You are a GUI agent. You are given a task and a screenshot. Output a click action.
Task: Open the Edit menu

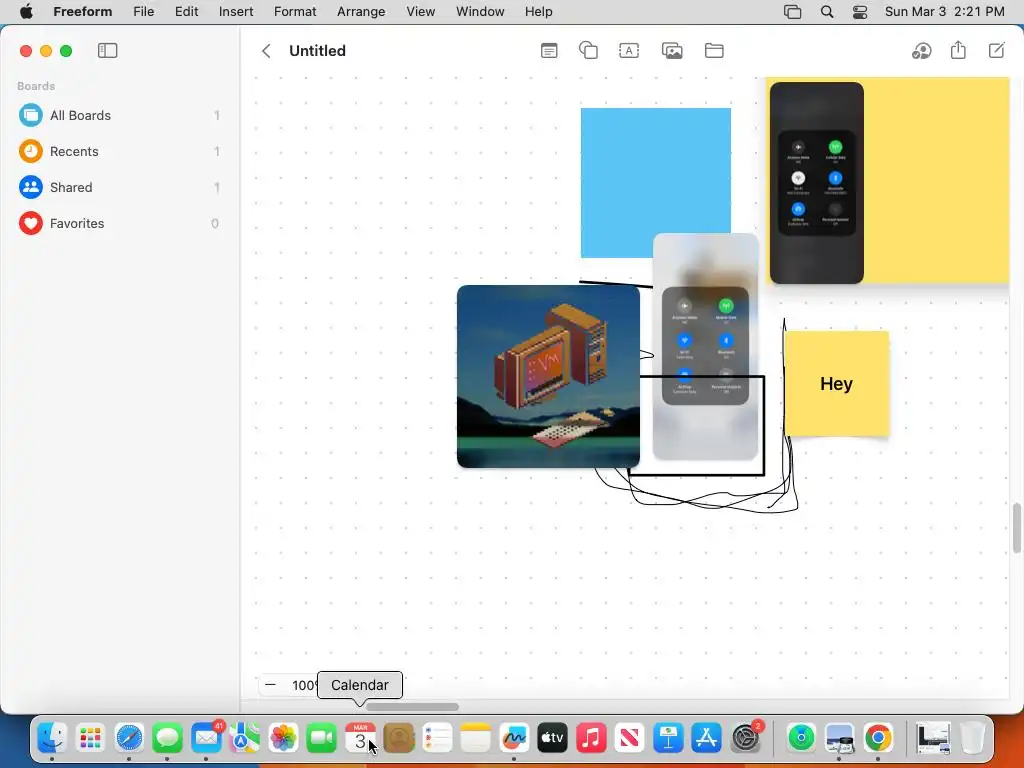click(x=186, y=12)
